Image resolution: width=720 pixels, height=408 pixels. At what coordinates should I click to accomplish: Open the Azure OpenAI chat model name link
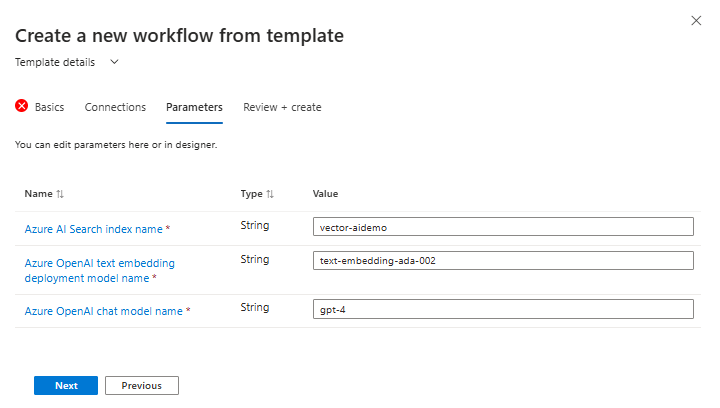pos(103,311)
